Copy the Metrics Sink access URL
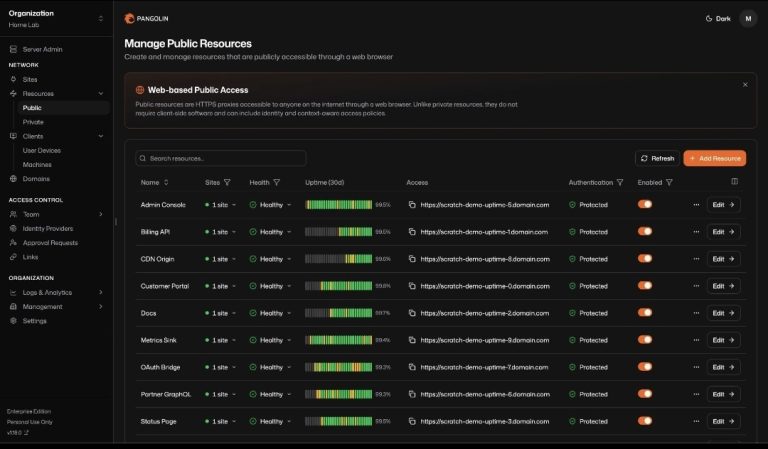Screen dimensions: 768x449 412,340
